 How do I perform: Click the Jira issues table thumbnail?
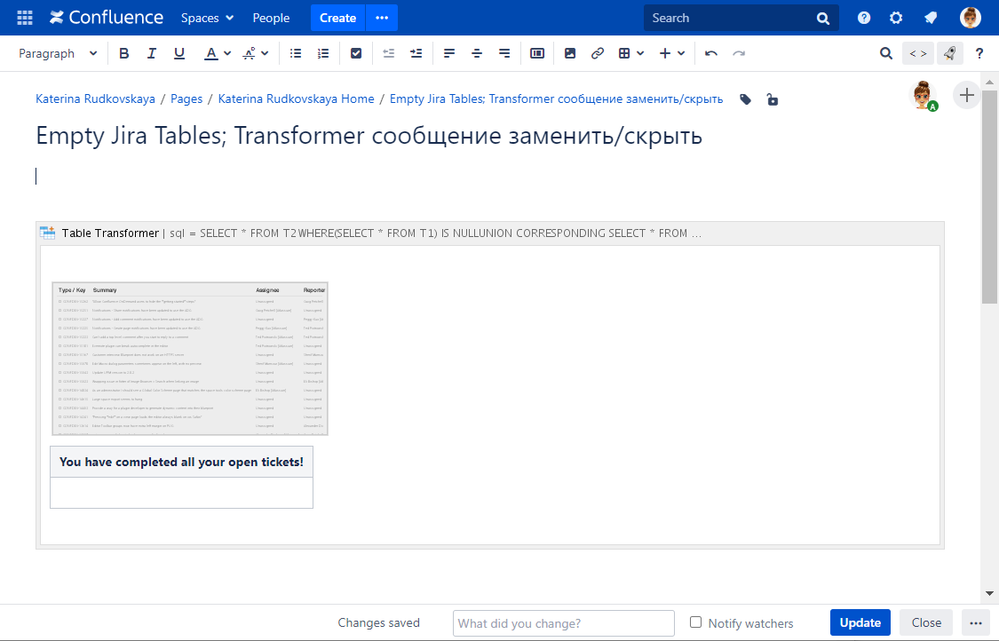(190, 359)
